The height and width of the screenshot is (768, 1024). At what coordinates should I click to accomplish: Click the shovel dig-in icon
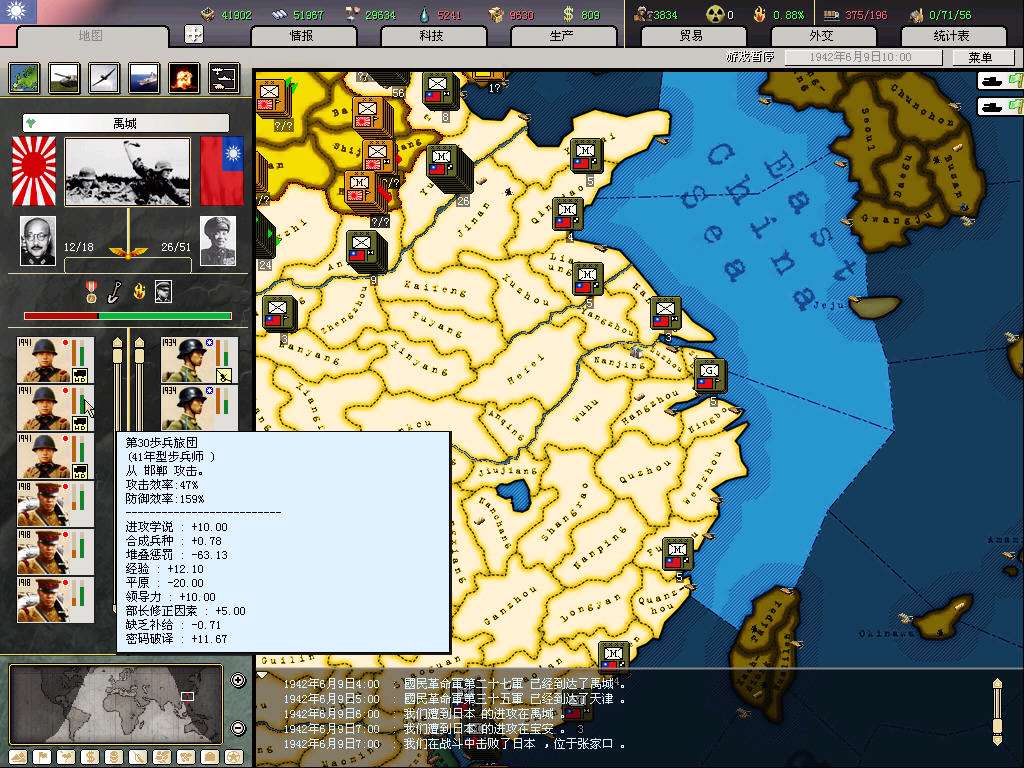(x=115, y=292)
